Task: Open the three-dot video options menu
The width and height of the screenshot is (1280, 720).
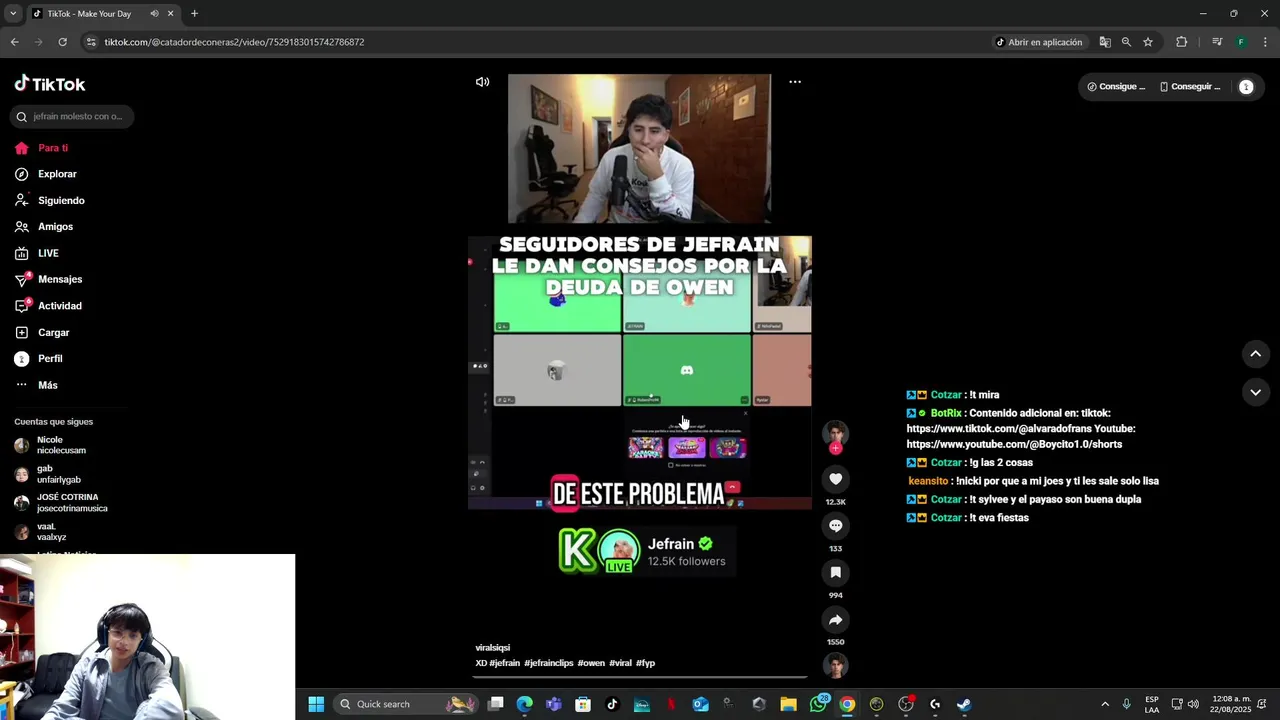Action: (795, 82)
